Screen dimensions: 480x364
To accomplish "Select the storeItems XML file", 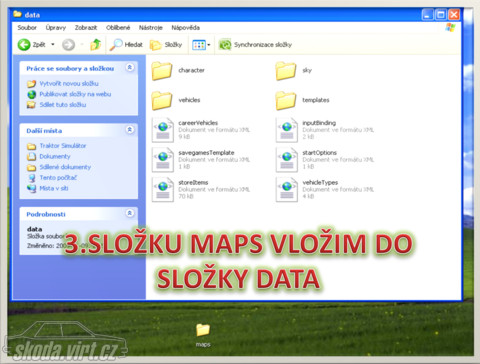I will (x=201, y=189).
